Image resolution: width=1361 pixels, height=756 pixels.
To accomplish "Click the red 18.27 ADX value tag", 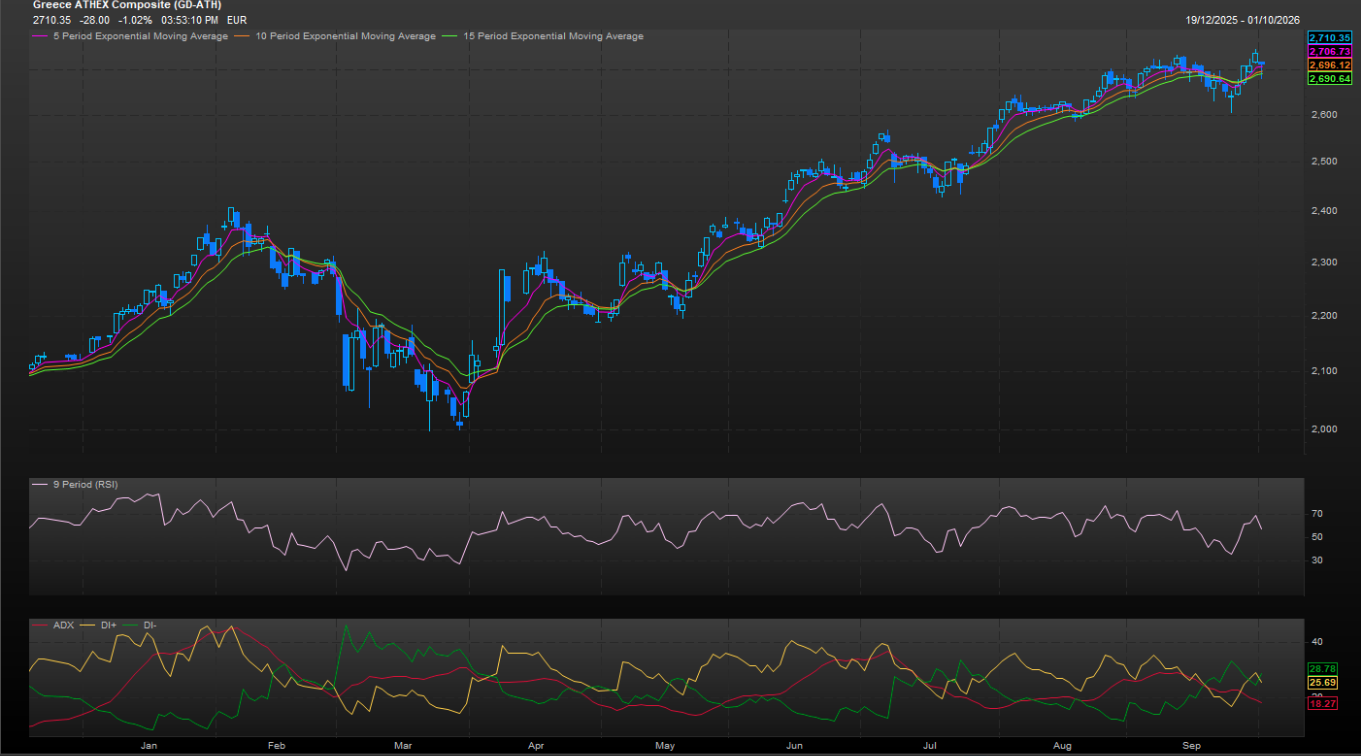I will (1323, 704).
